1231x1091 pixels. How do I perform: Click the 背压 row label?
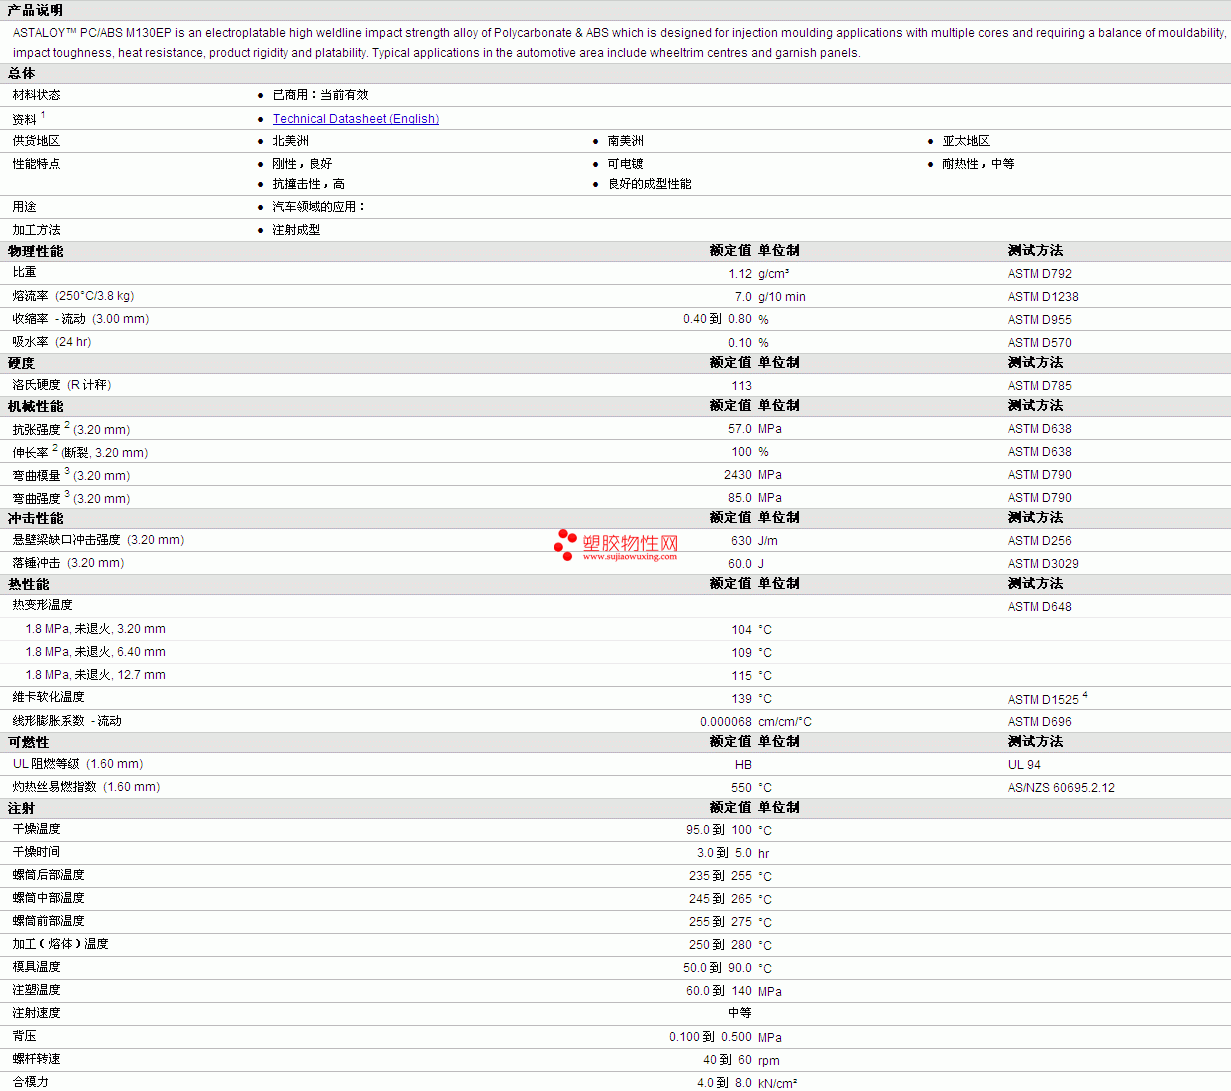tap(24, 1036)
